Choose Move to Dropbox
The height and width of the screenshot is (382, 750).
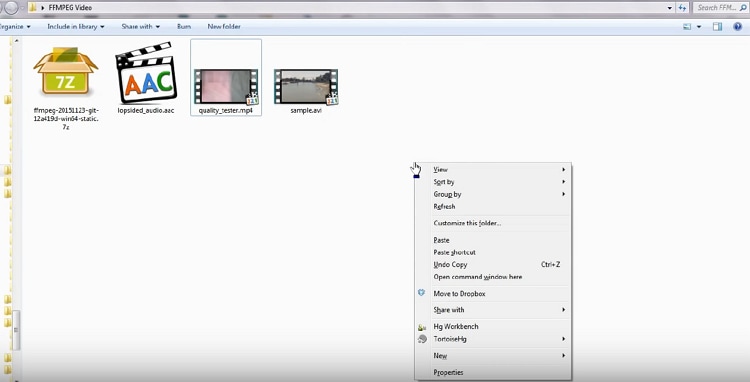click(x=493, y=294)
